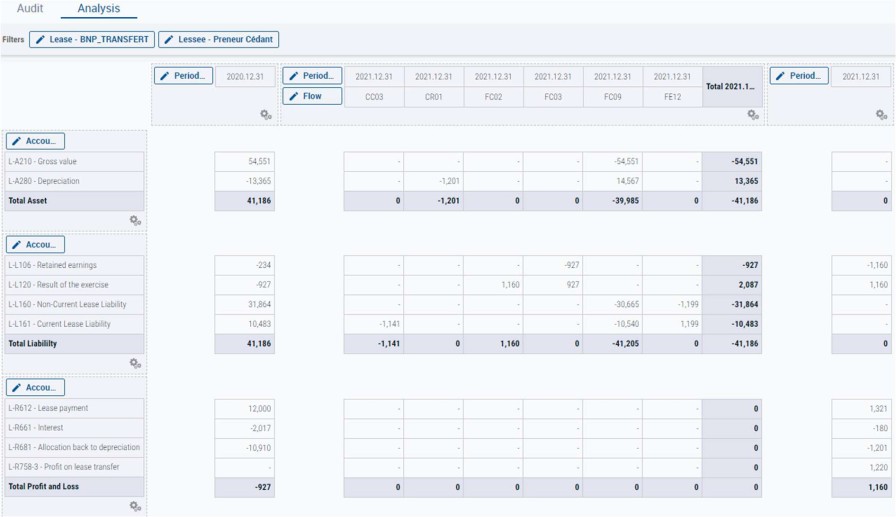Edit the Lessee - Preneur Cédant filter
The height and width of the screenshot is (517, 896).
click(x=219, y=39)
